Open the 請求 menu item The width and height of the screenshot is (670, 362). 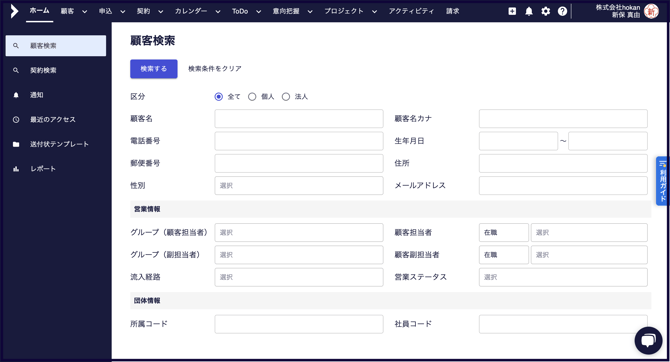453,11
